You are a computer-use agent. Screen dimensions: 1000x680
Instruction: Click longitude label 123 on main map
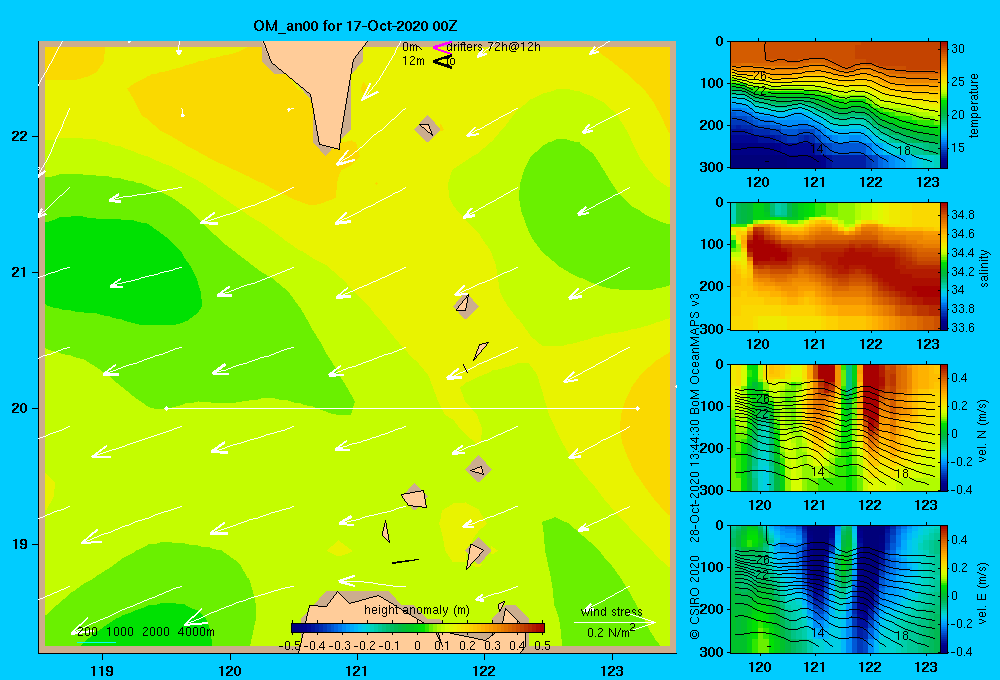[612, 670]
